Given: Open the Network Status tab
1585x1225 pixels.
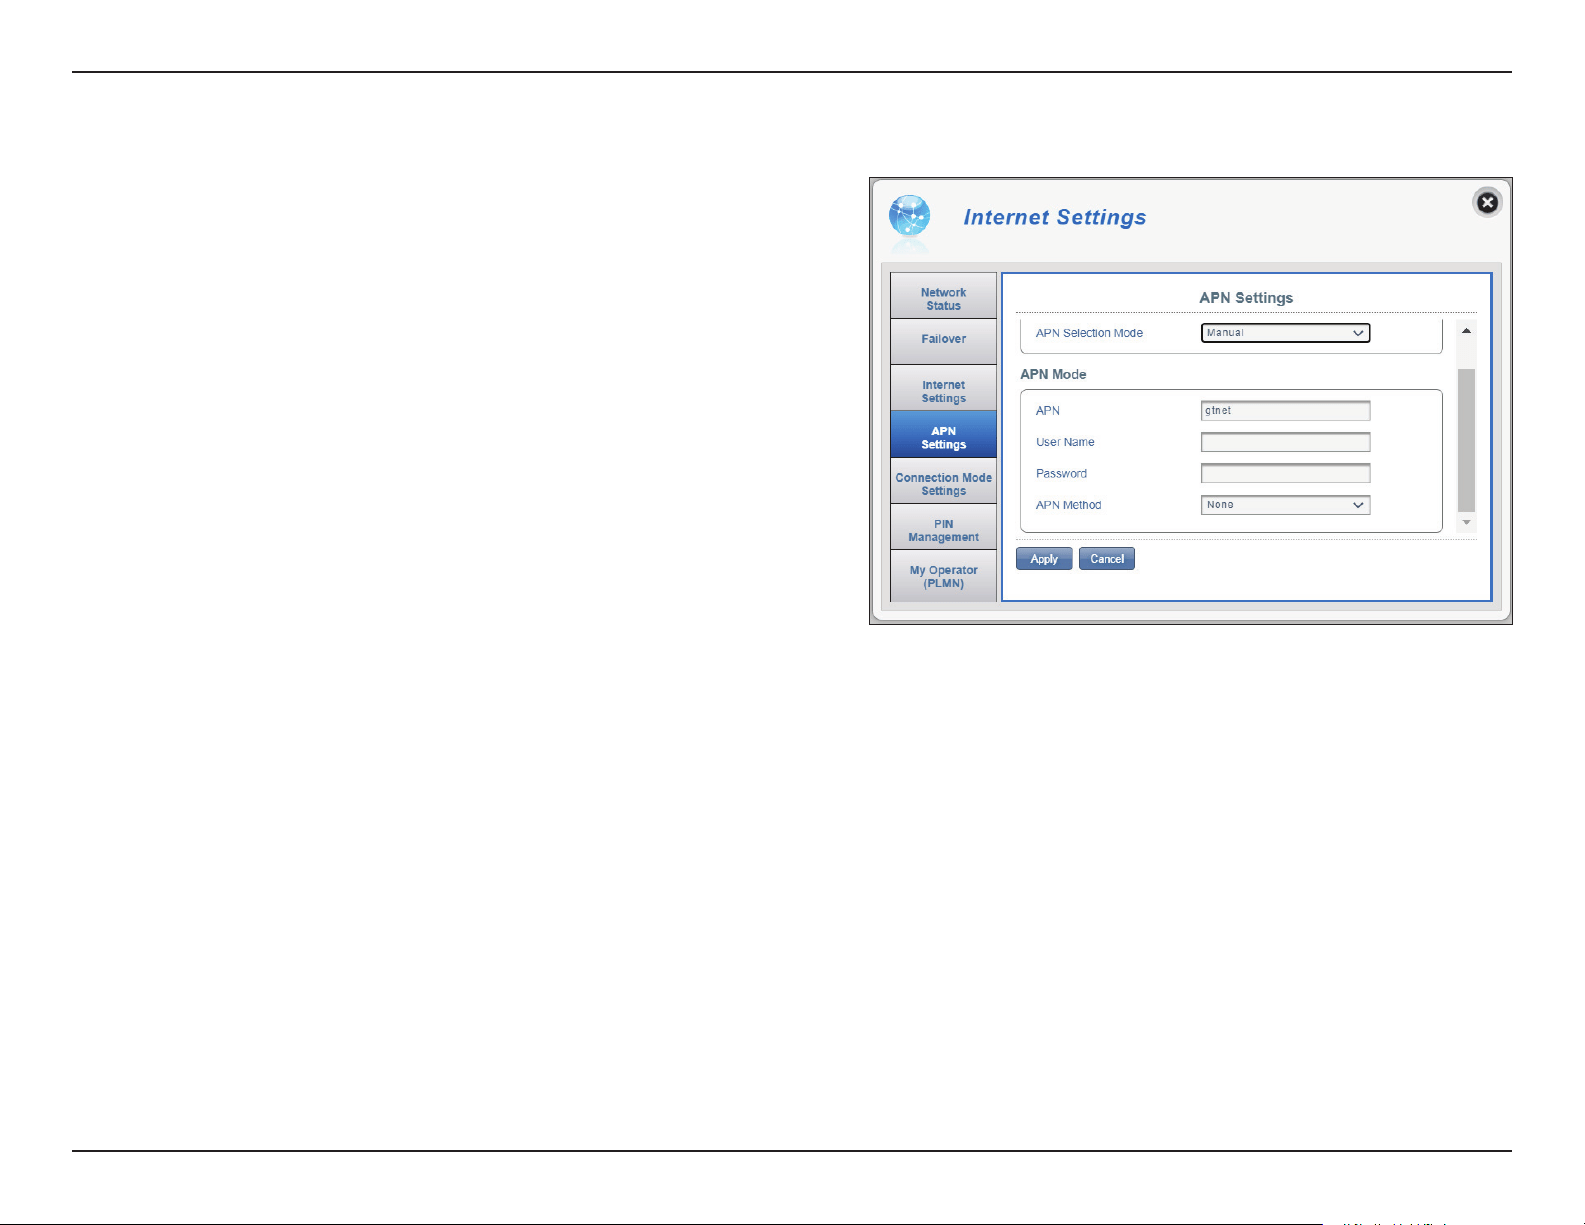Looking at the screenshot, I should click(943, 297).
